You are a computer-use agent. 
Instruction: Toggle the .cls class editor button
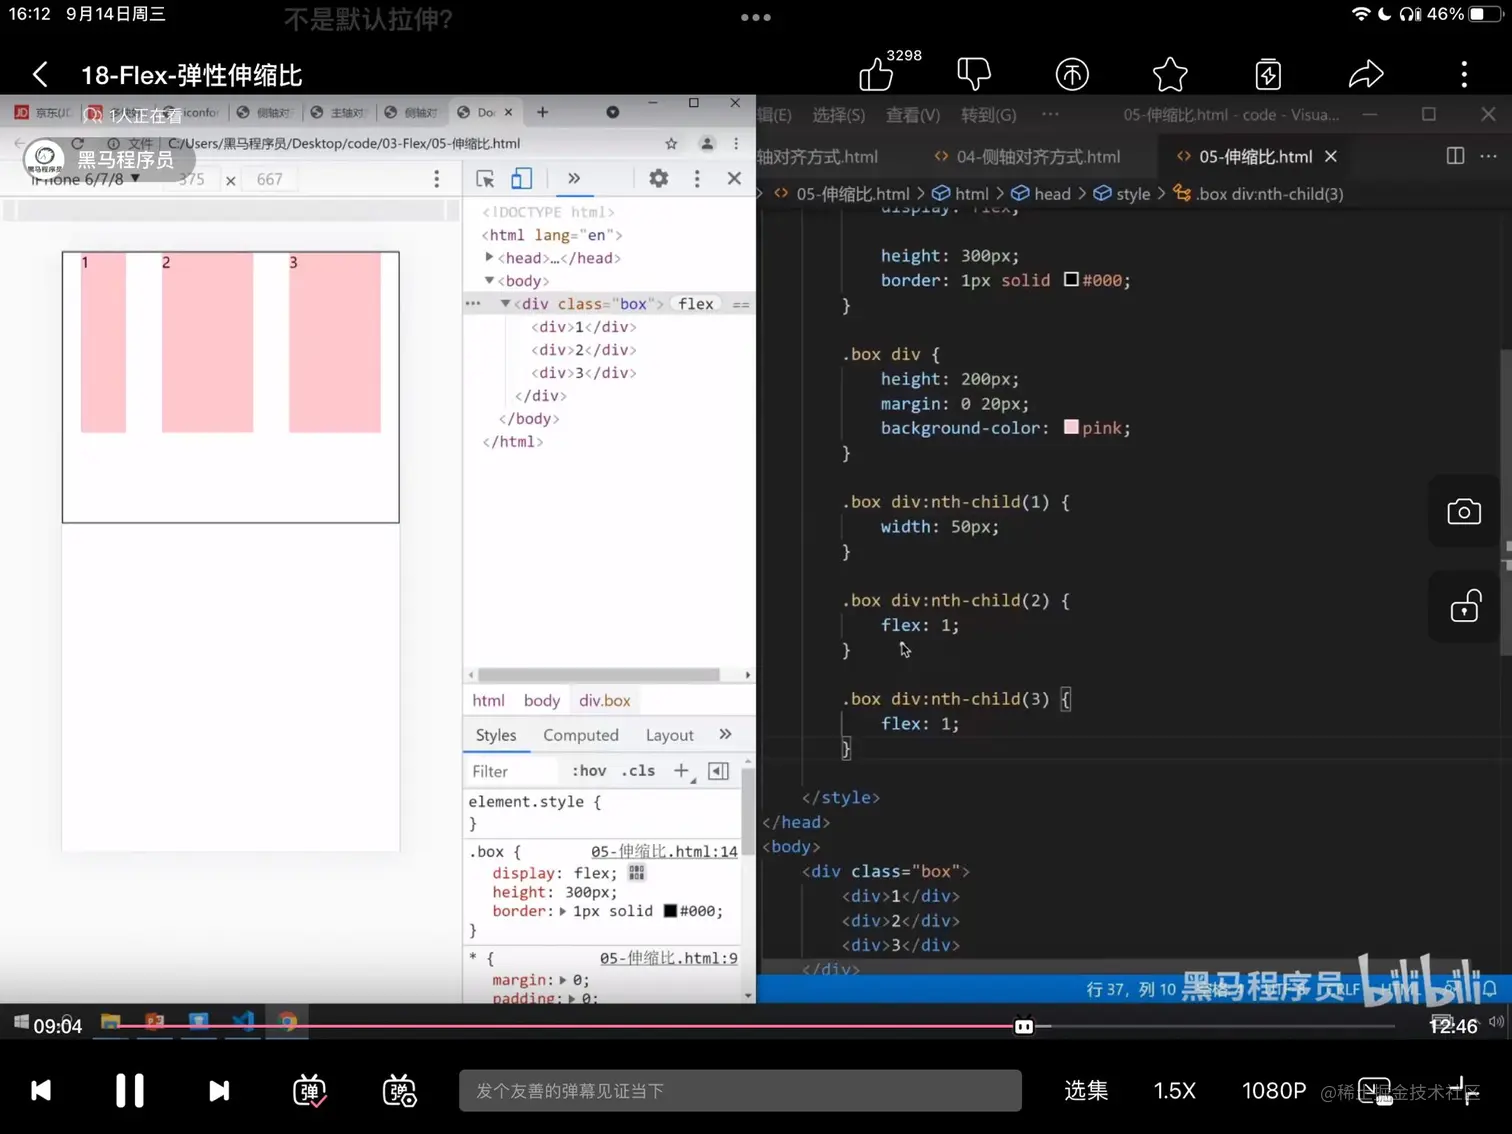638,771
